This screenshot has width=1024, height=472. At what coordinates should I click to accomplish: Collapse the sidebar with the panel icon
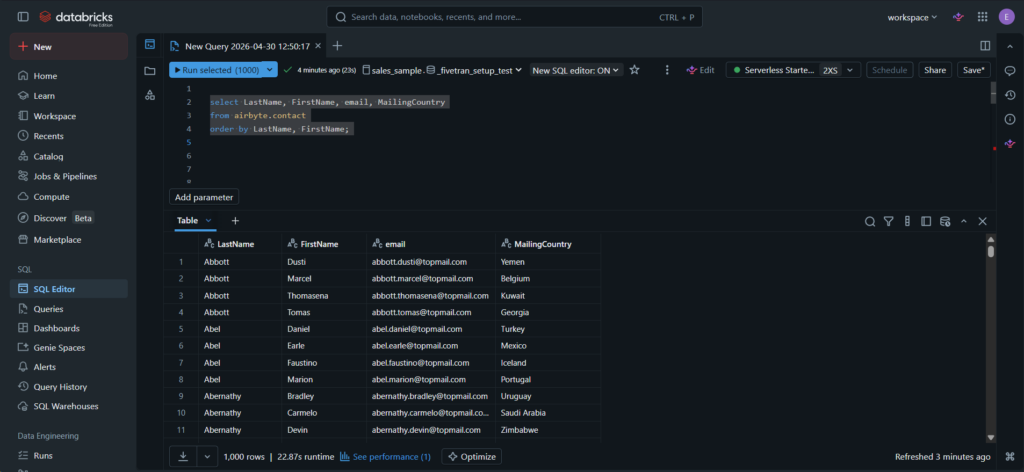pyautogui.click(x=23, y=17)
